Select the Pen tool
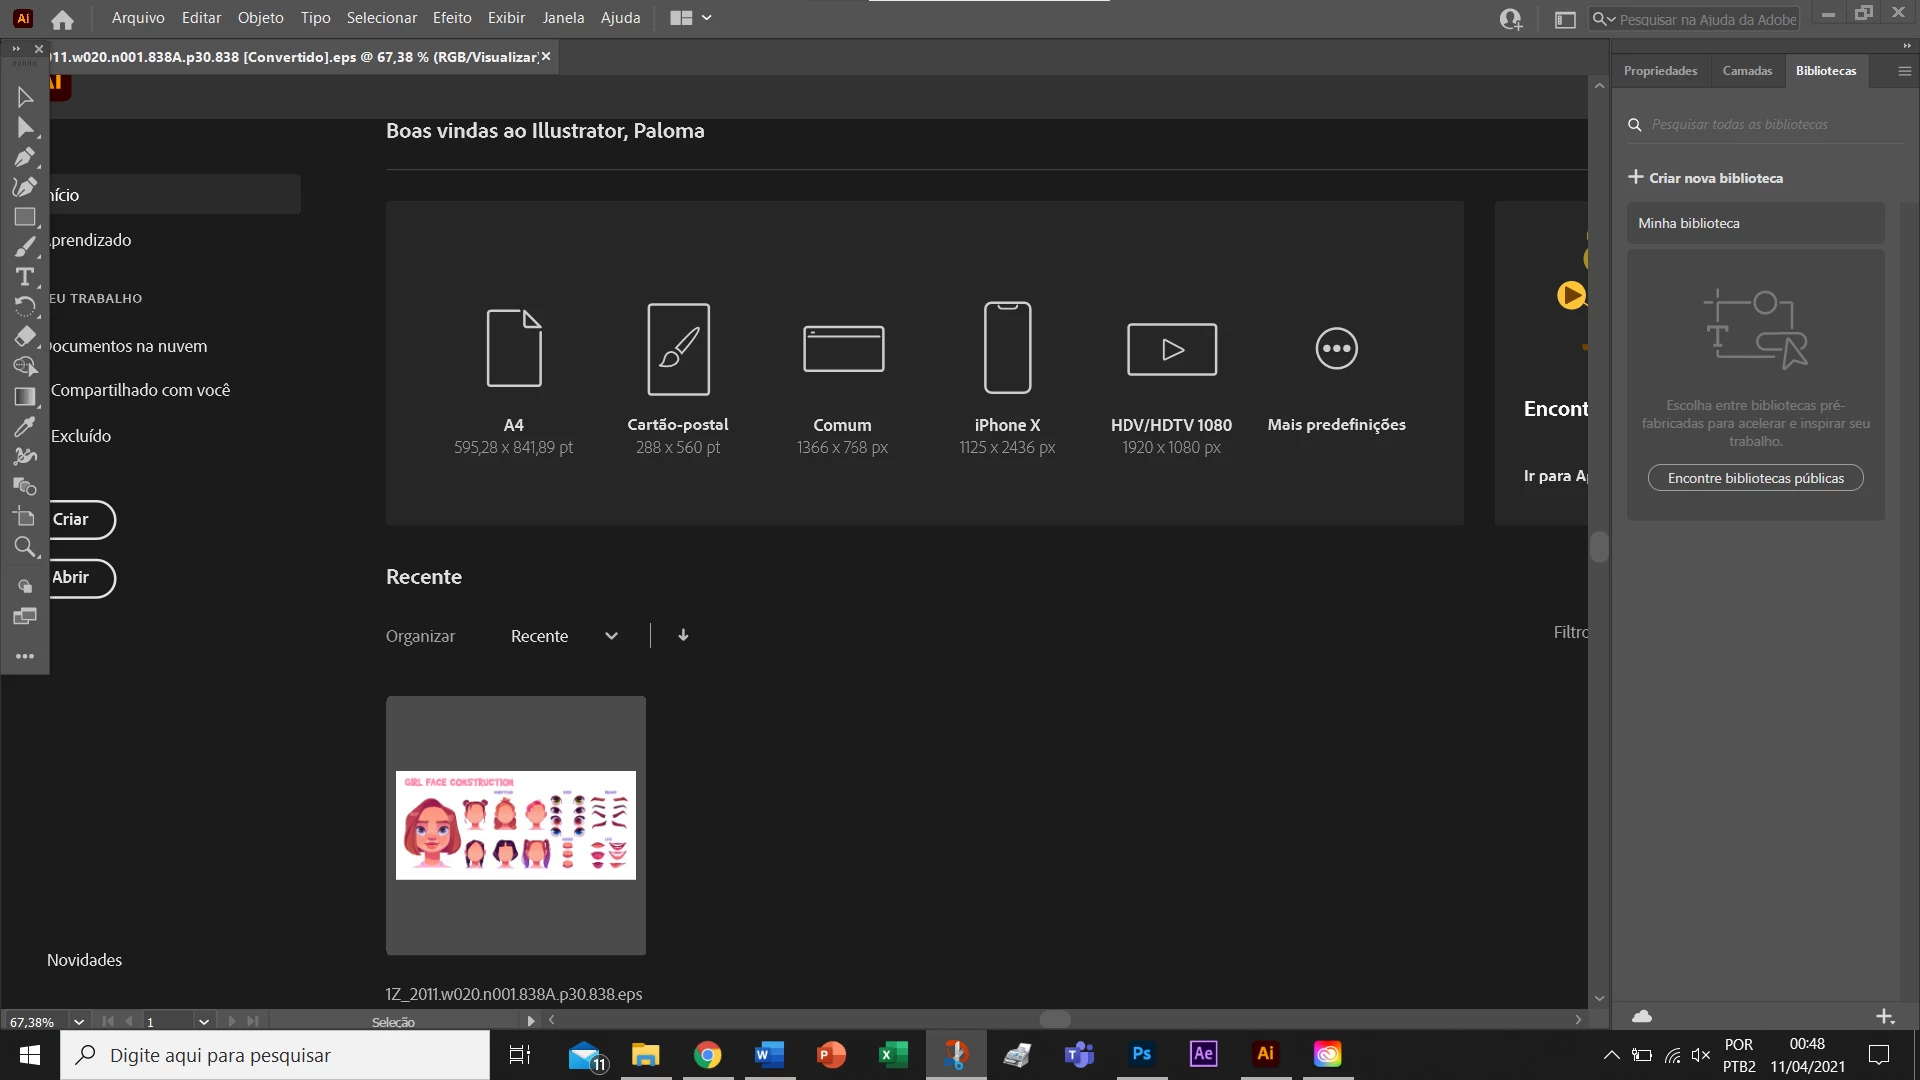The width and height of the screenshot is (1920, 1080). pyautogui.click(x=25, y=157)
